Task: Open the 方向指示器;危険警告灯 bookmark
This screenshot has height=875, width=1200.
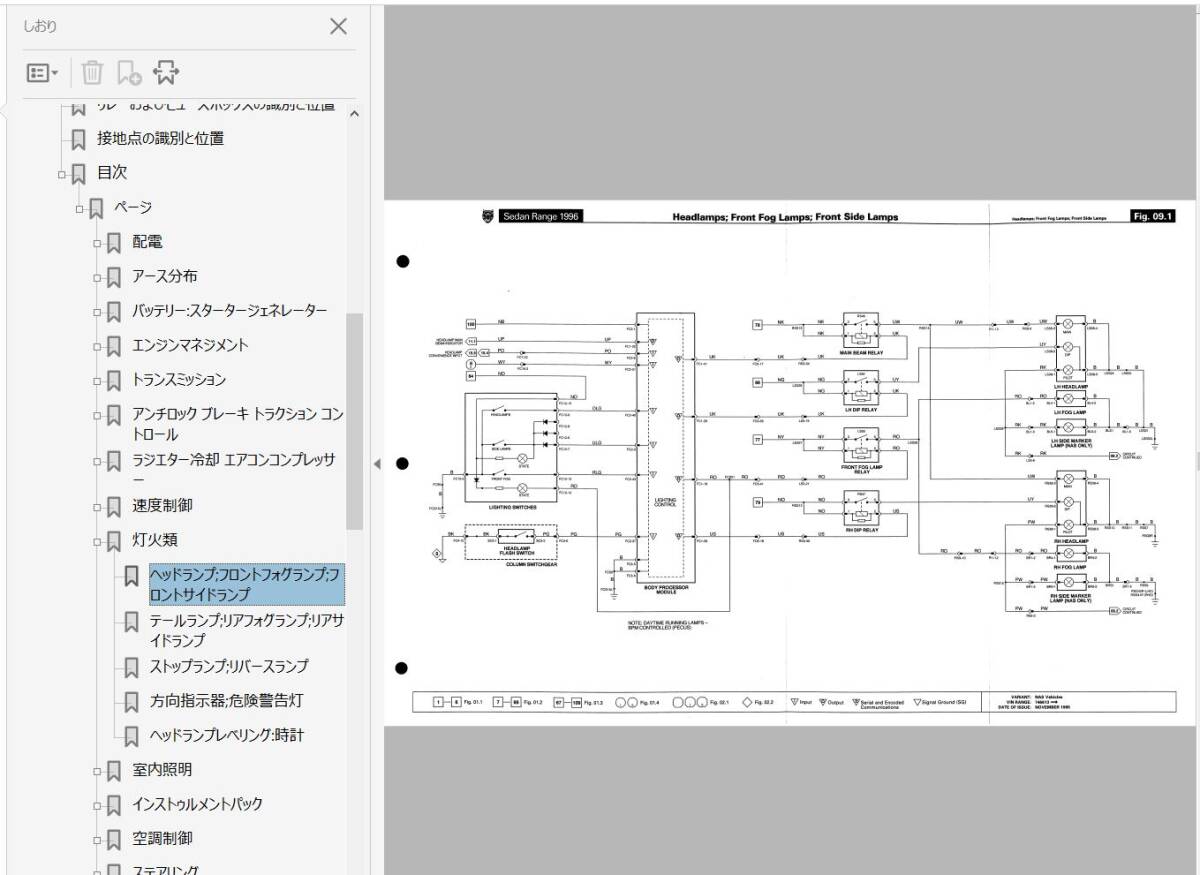Action: [226, 701]
